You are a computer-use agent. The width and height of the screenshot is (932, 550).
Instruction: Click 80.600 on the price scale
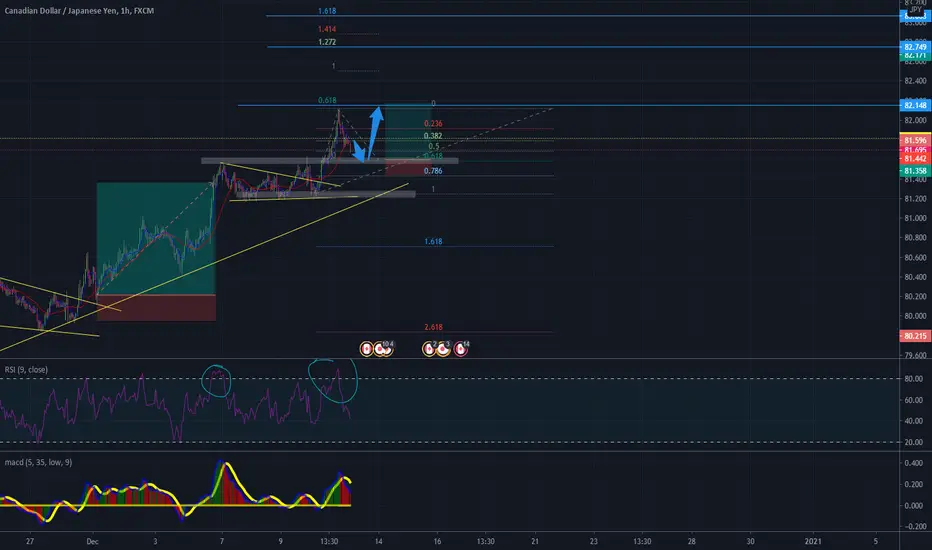point(915,257)
